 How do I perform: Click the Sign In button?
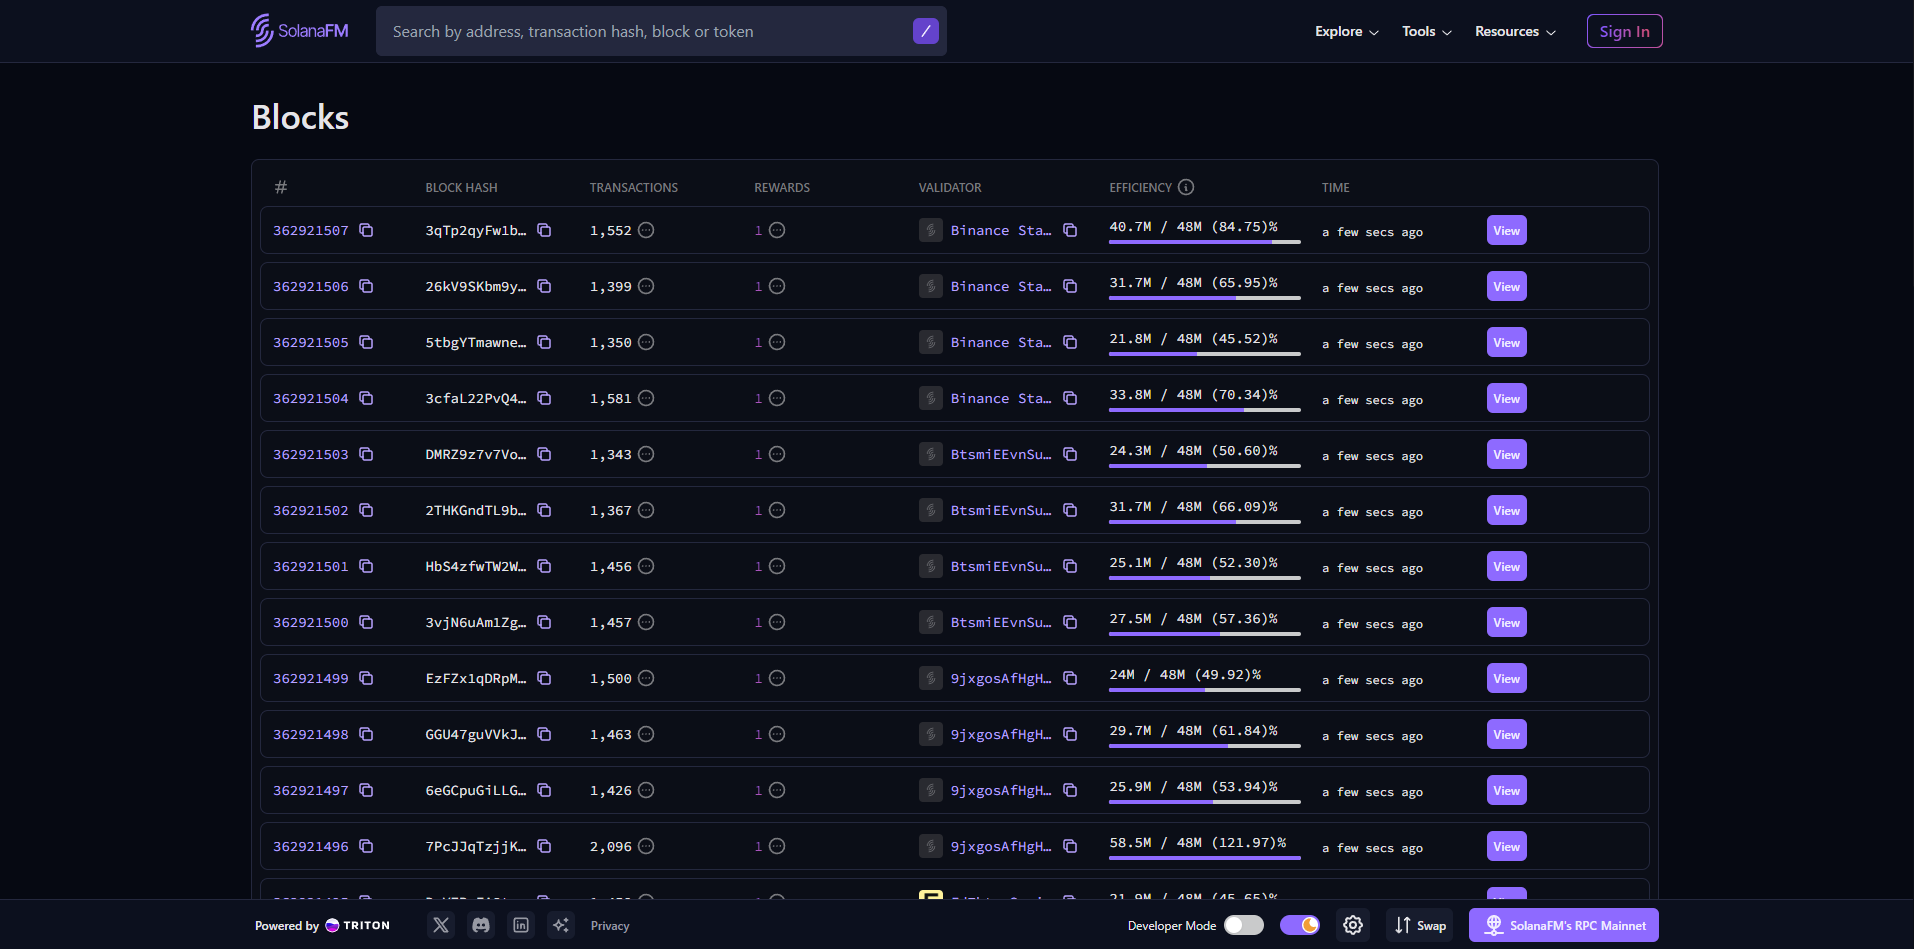(1624, 32)
